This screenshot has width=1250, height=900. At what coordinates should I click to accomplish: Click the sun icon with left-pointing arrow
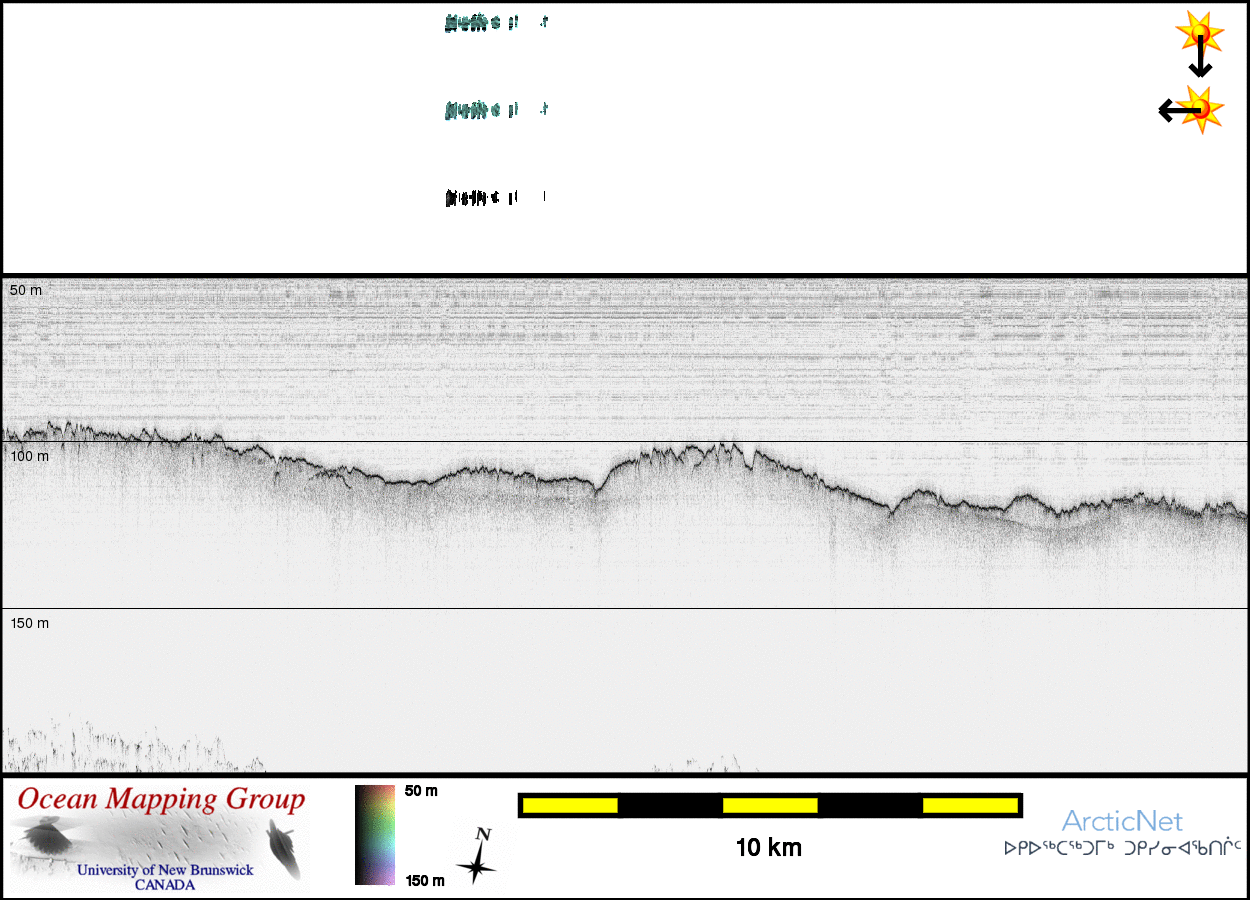(1198, 109)
